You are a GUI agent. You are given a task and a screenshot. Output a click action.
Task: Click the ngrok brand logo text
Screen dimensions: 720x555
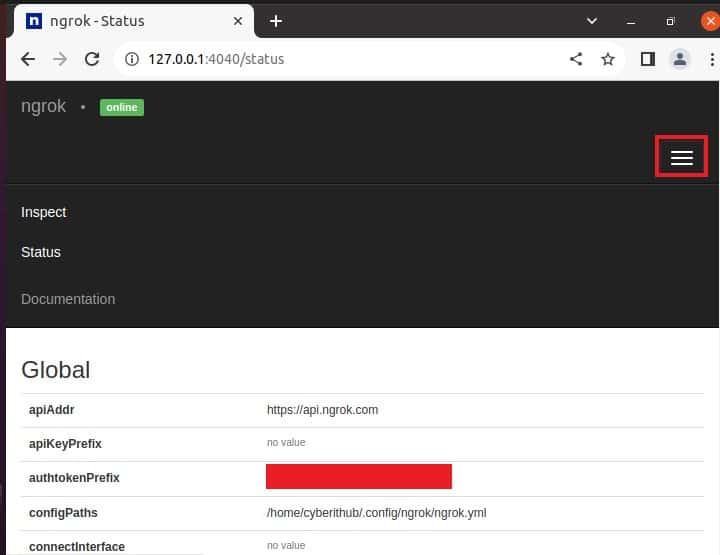point(44,107)
